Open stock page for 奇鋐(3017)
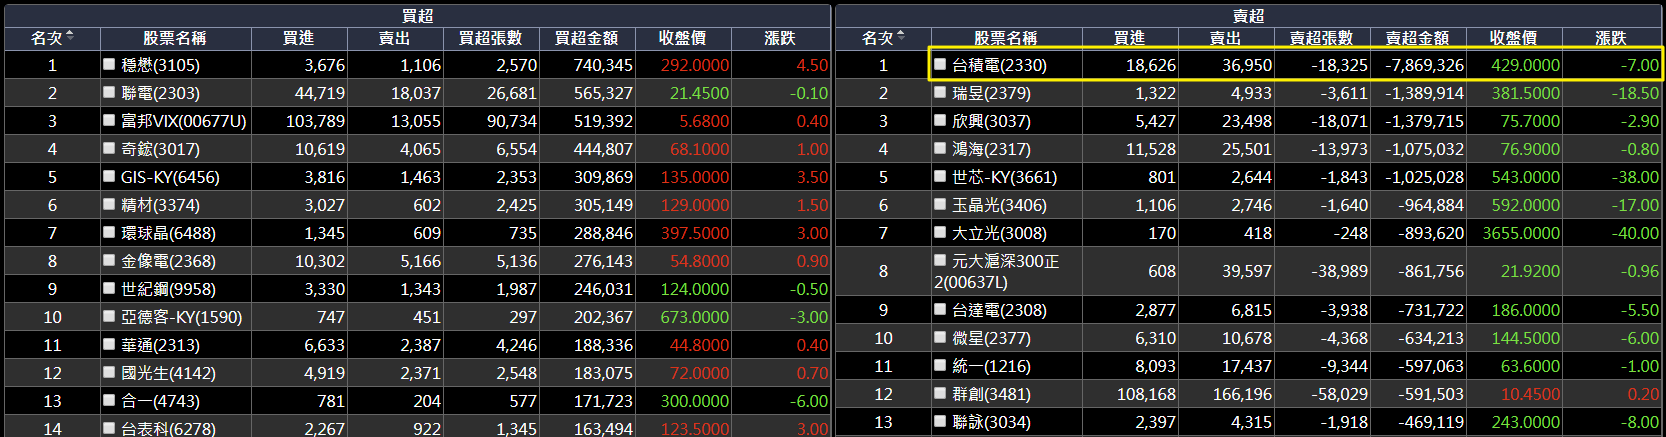 pyautogui.click(x=160, y=149)
